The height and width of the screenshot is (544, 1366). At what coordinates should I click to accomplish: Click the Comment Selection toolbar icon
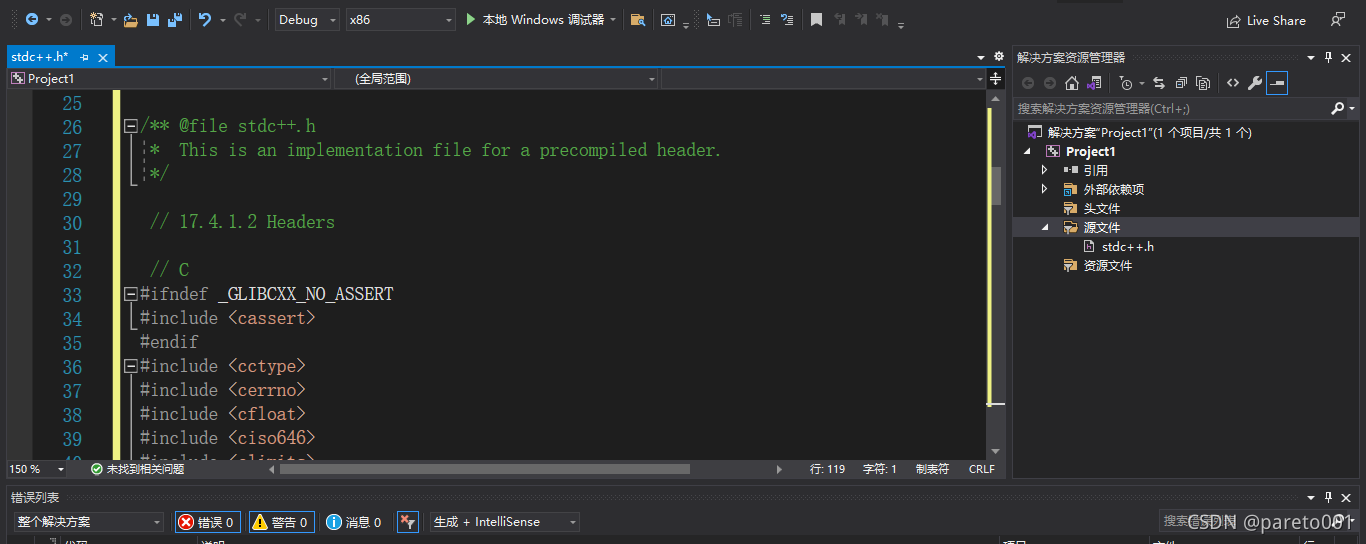coord(765,20)
